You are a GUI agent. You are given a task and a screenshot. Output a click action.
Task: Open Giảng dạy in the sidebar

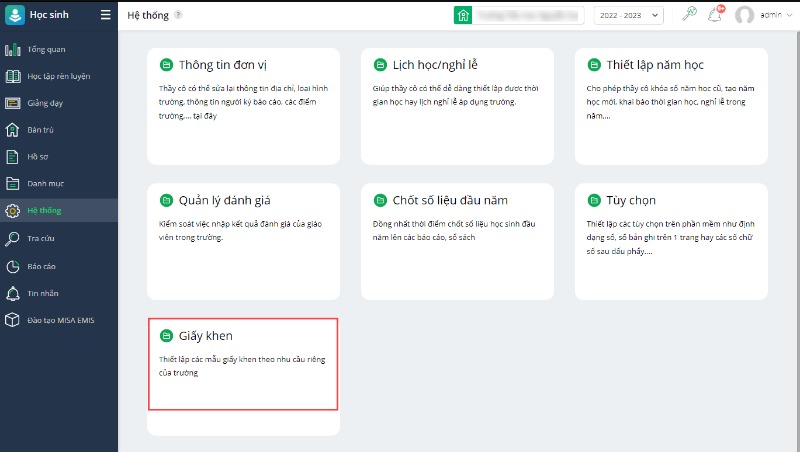coord(45,103)
